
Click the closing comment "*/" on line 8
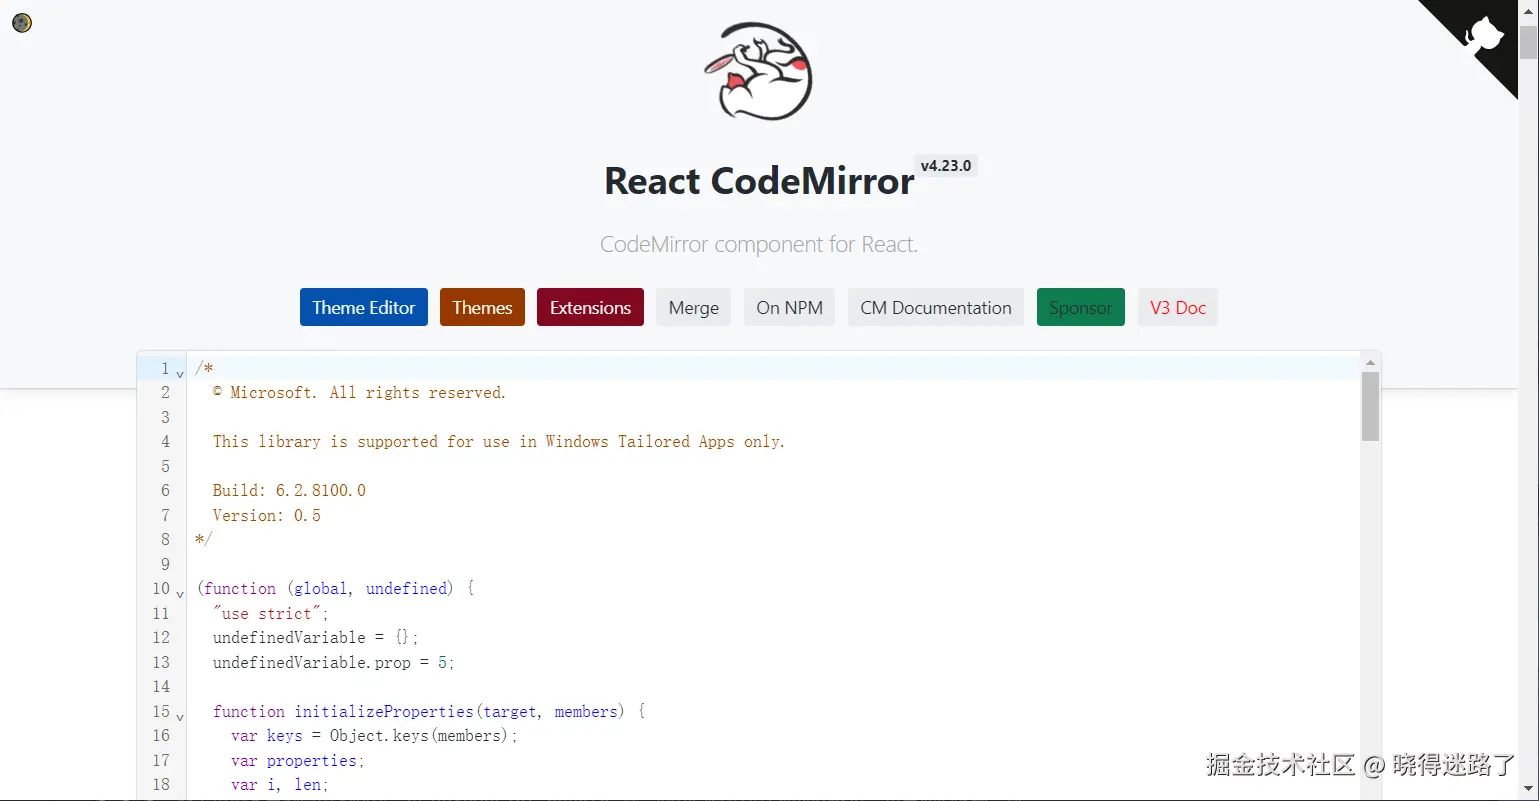pos(203,539)
